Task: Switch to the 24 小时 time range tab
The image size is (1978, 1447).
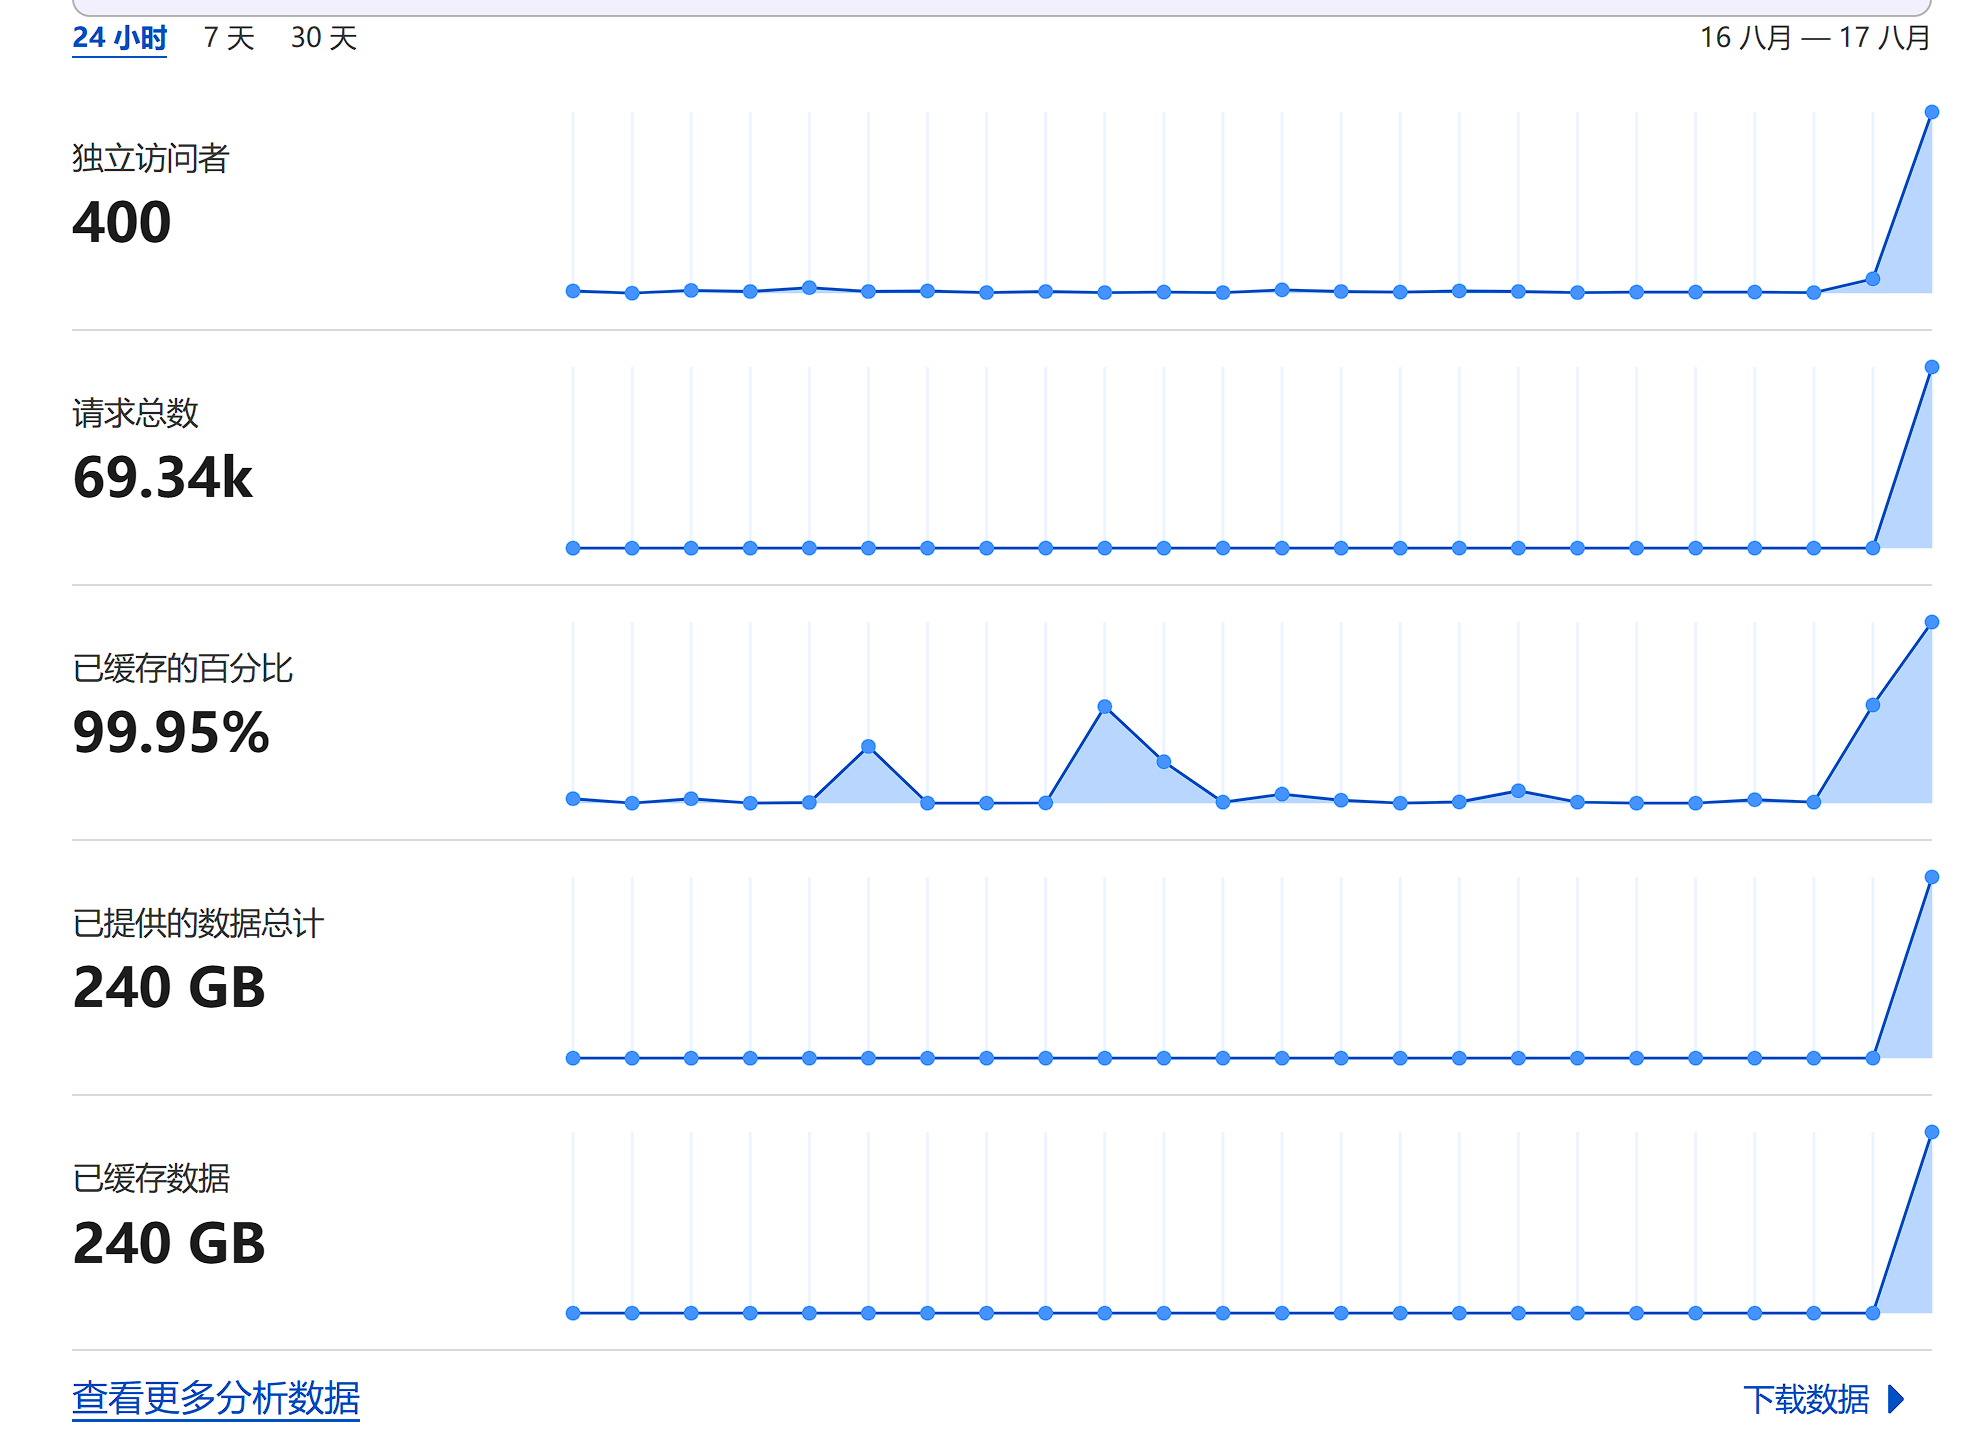Action: pos(119,38)
